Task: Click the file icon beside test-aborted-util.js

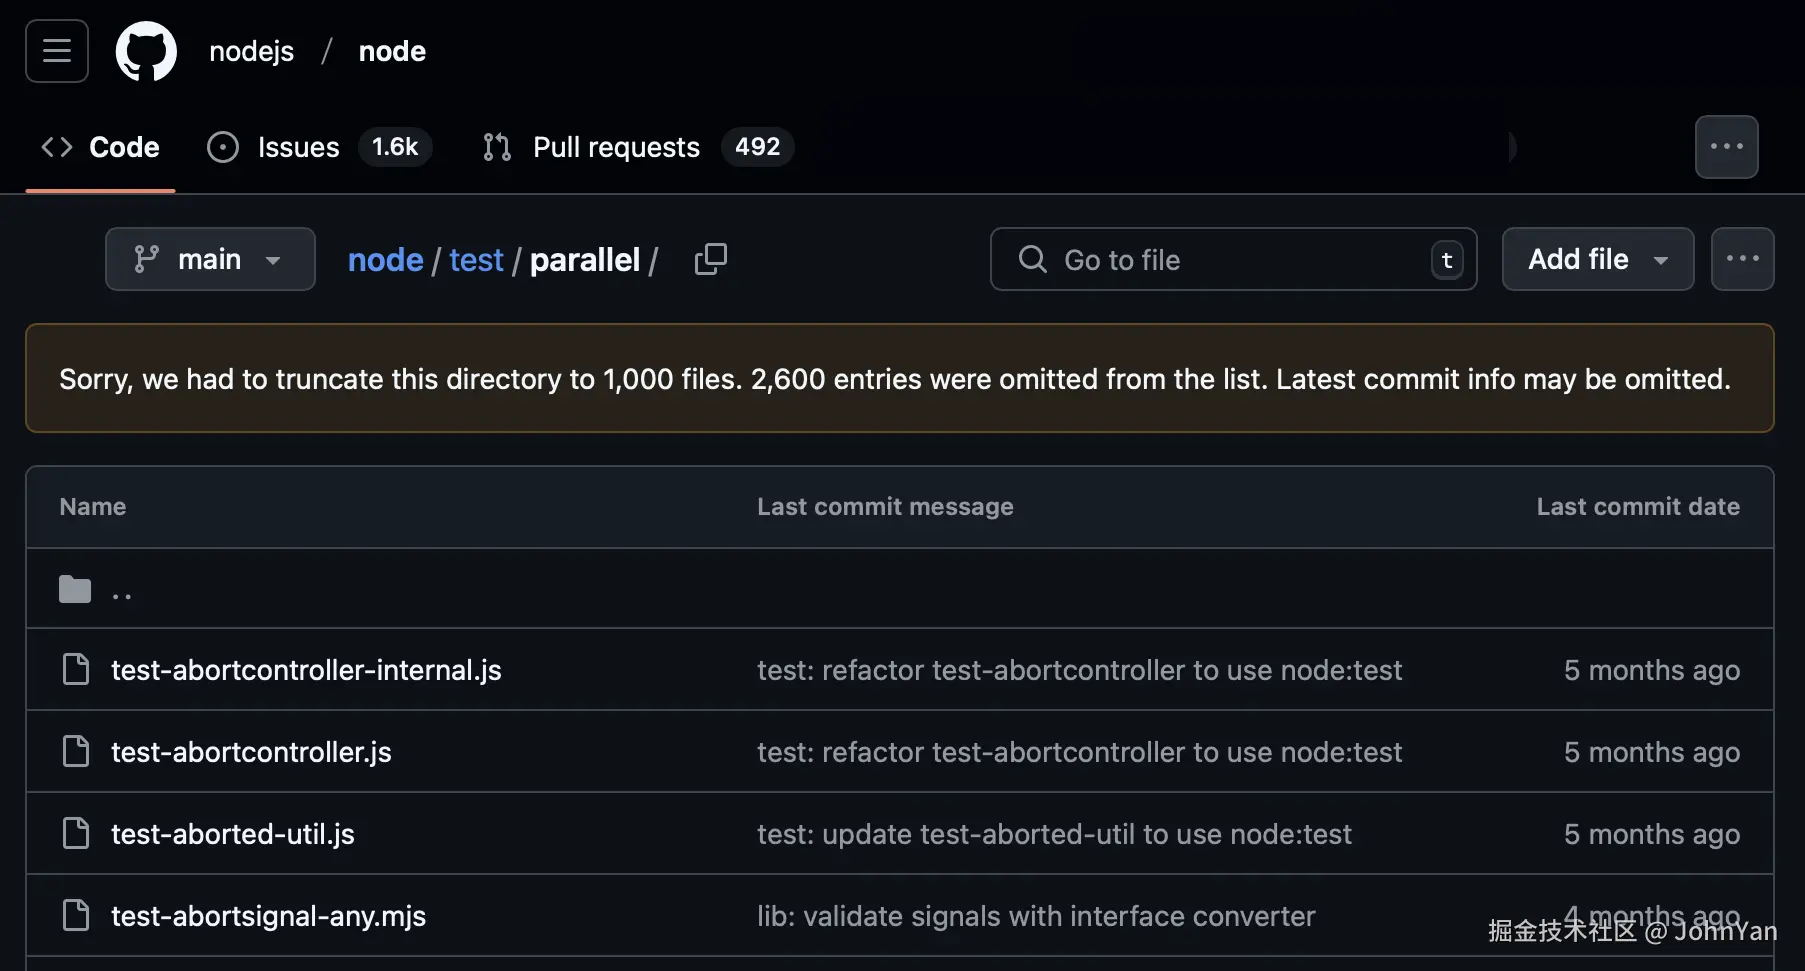Action: (x=76, y=833)
